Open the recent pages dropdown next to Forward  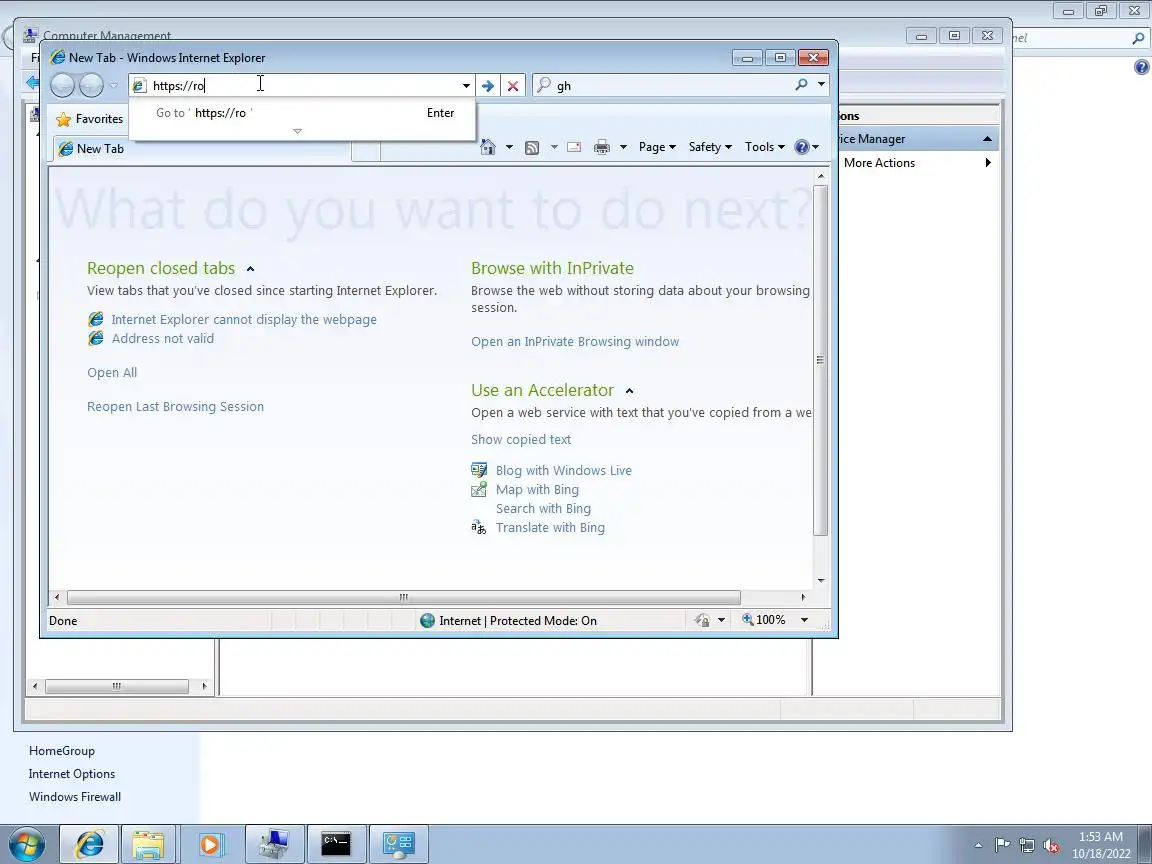tap(113, 85)
